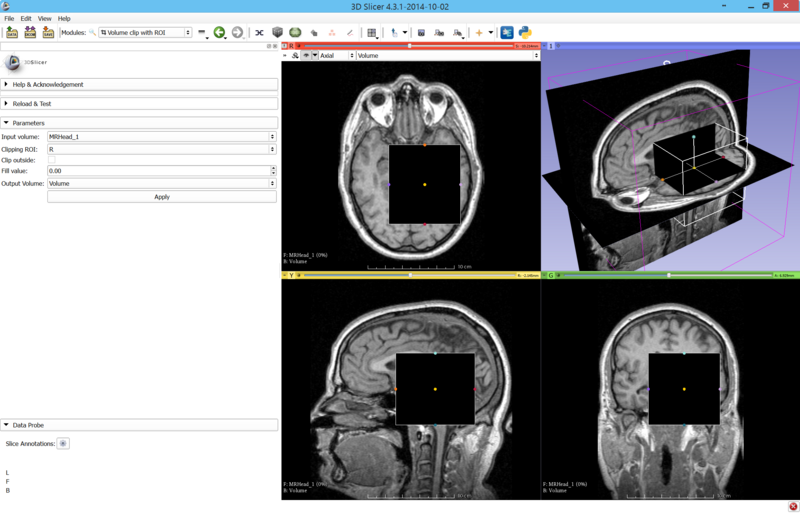Adjust the red slice offset slider

coord(408,46)
